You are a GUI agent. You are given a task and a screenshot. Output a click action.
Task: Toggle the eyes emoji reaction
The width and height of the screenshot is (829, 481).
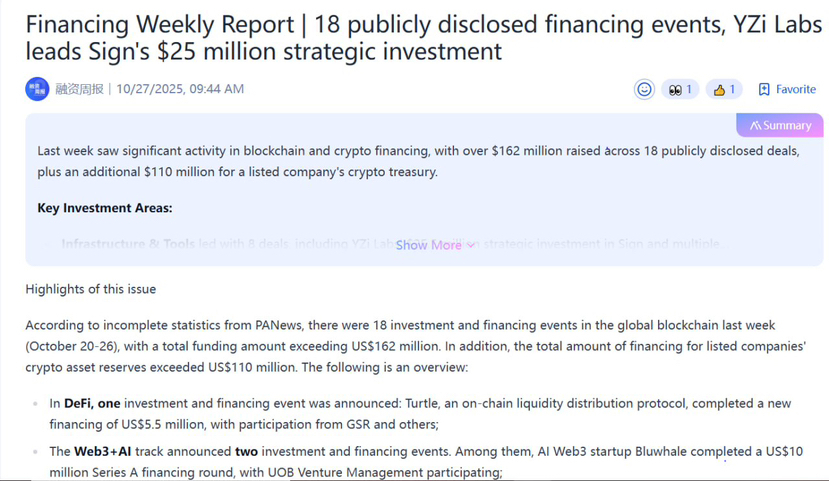675,89
